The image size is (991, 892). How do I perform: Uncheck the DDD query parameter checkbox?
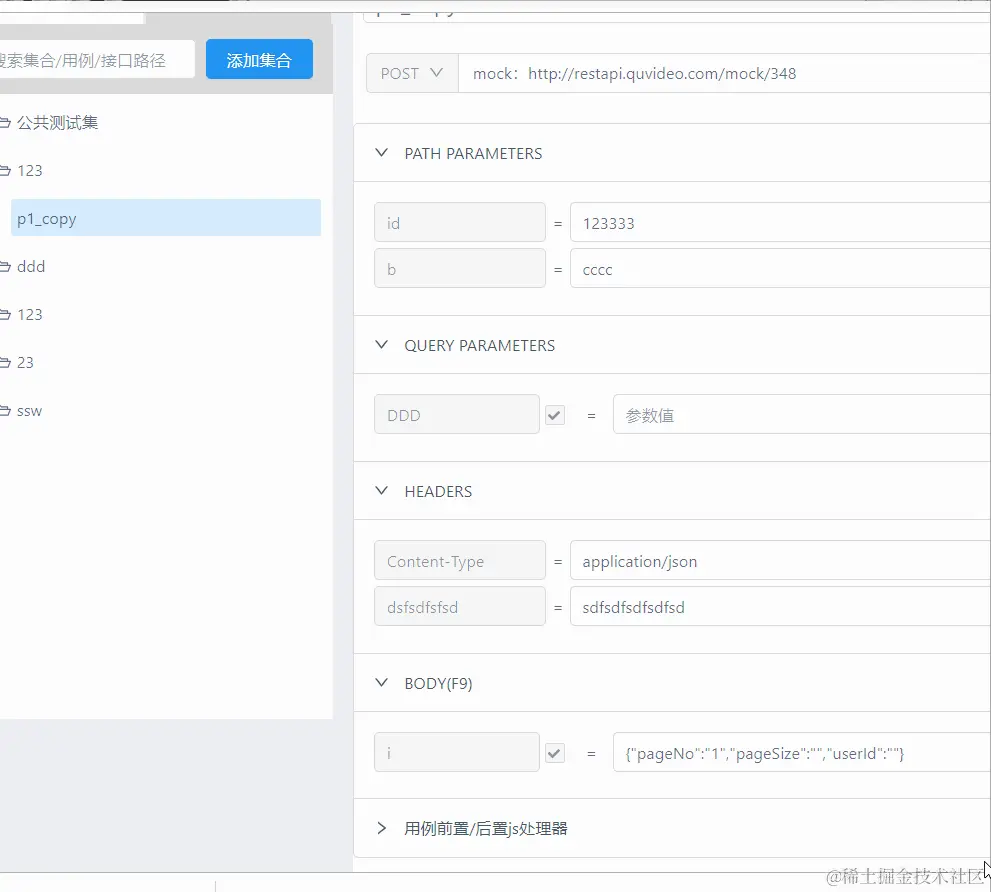tap(554, 413)
